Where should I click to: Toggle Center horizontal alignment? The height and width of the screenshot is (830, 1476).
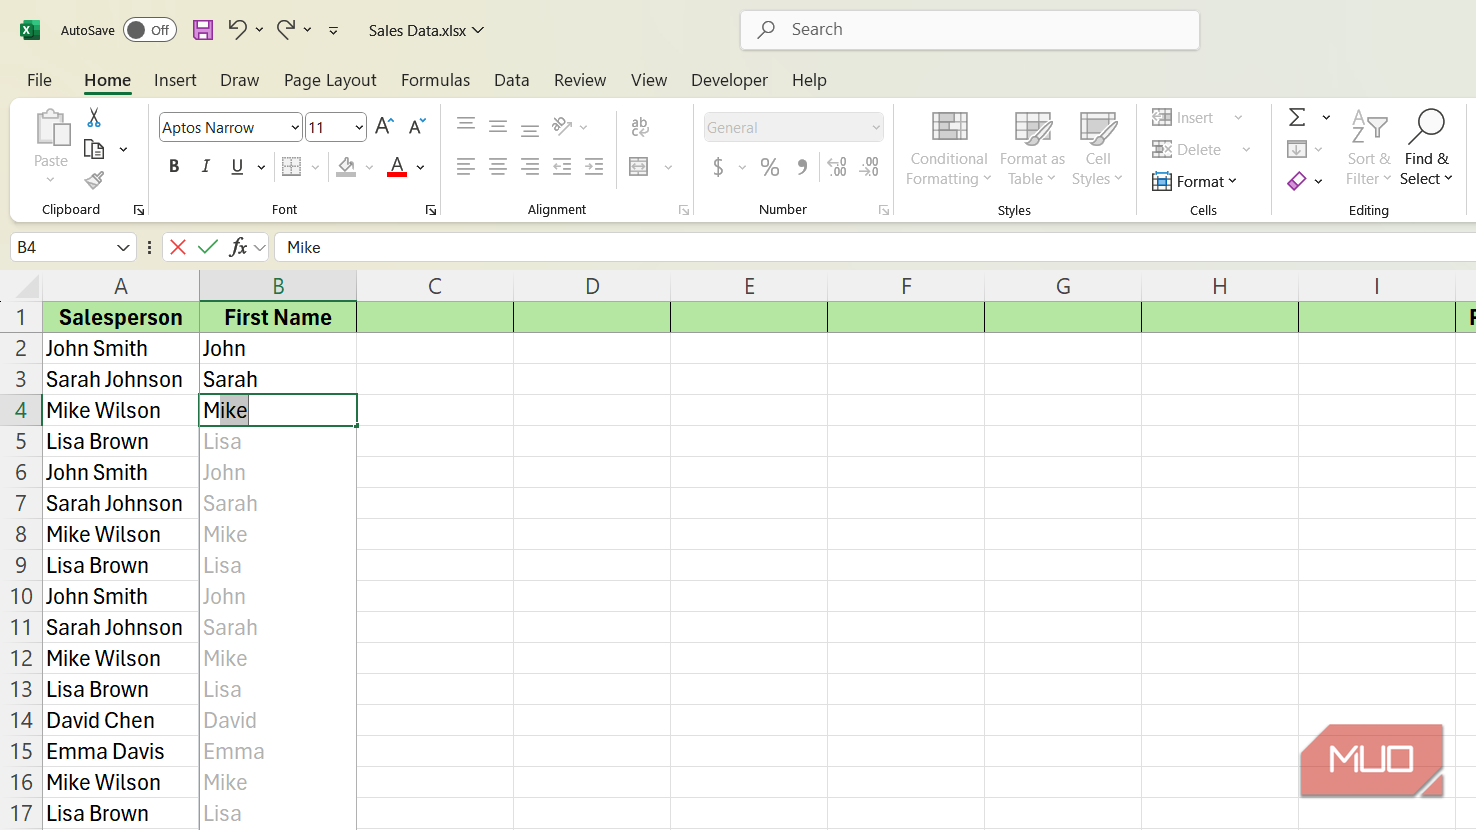click(498, 167)
